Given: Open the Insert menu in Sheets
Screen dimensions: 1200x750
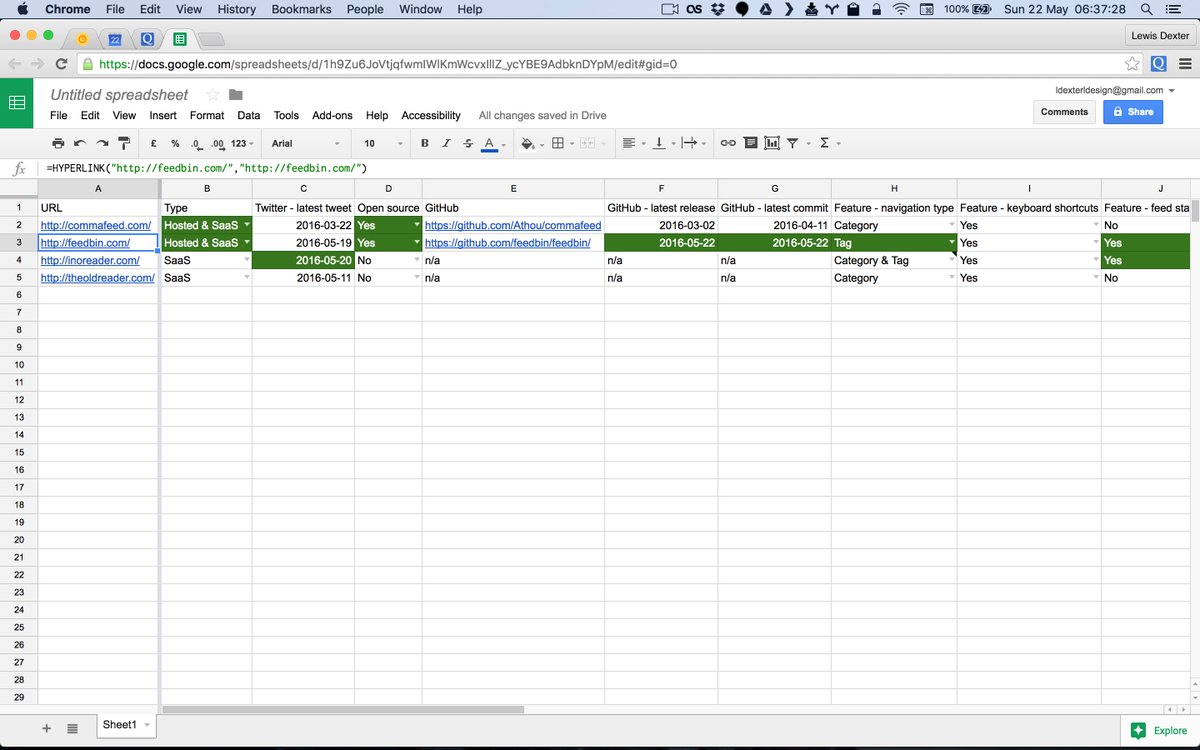Looking at the screenshot, I should 163,115.
